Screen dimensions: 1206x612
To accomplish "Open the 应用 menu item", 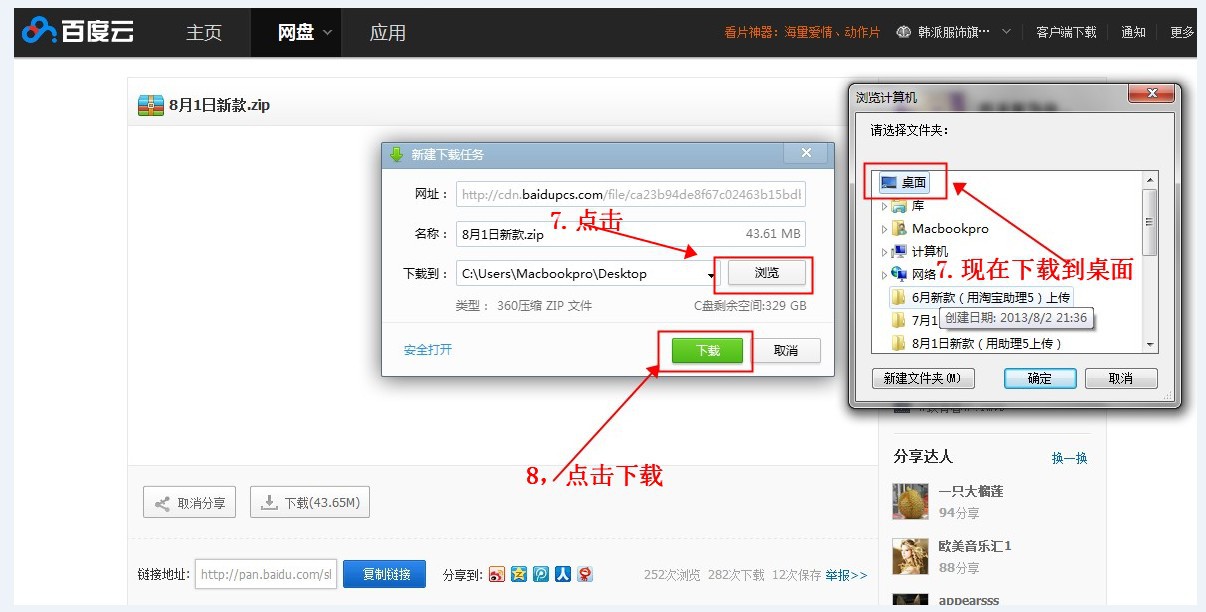I will pos(387,31).
